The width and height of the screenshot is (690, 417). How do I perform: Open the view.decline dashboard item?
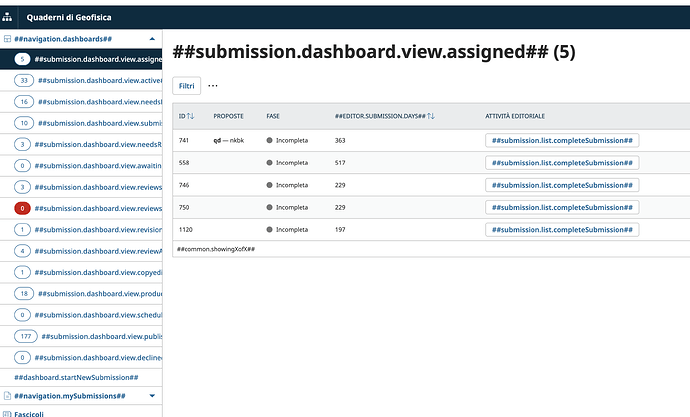pyautogui.click(x=81, y=358)
